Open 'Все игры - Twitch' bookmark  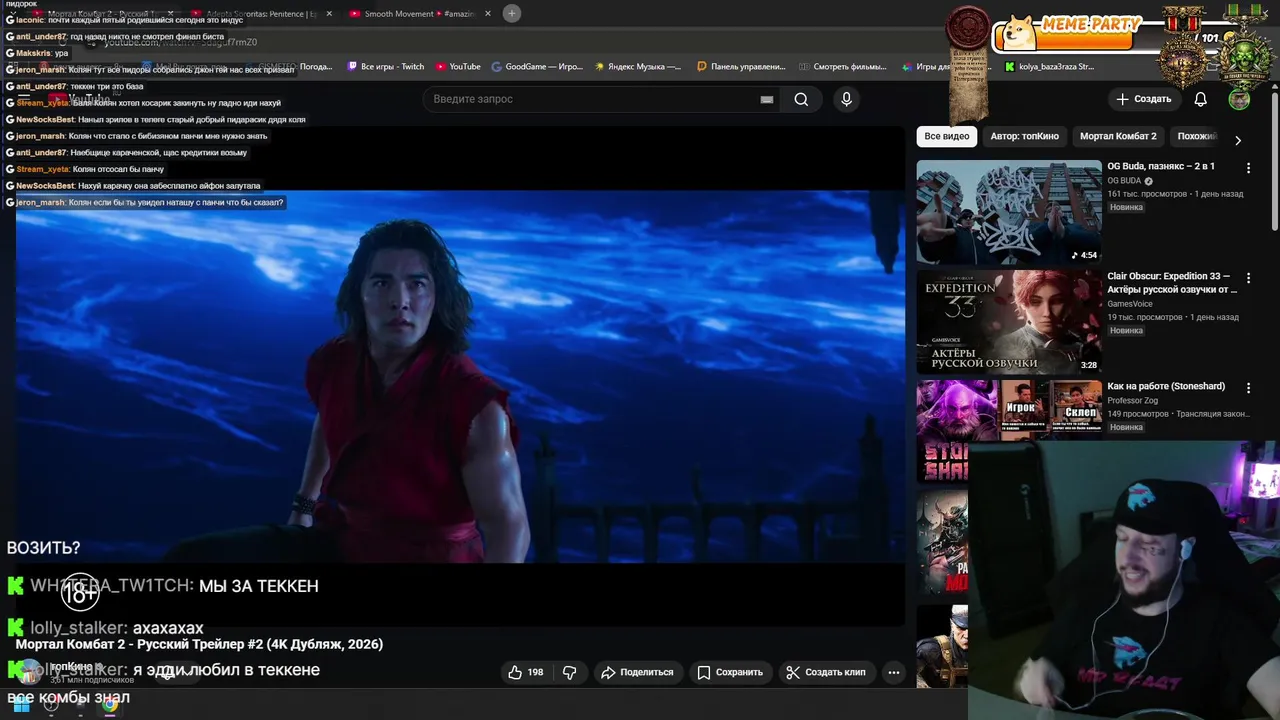coord(386,67)
